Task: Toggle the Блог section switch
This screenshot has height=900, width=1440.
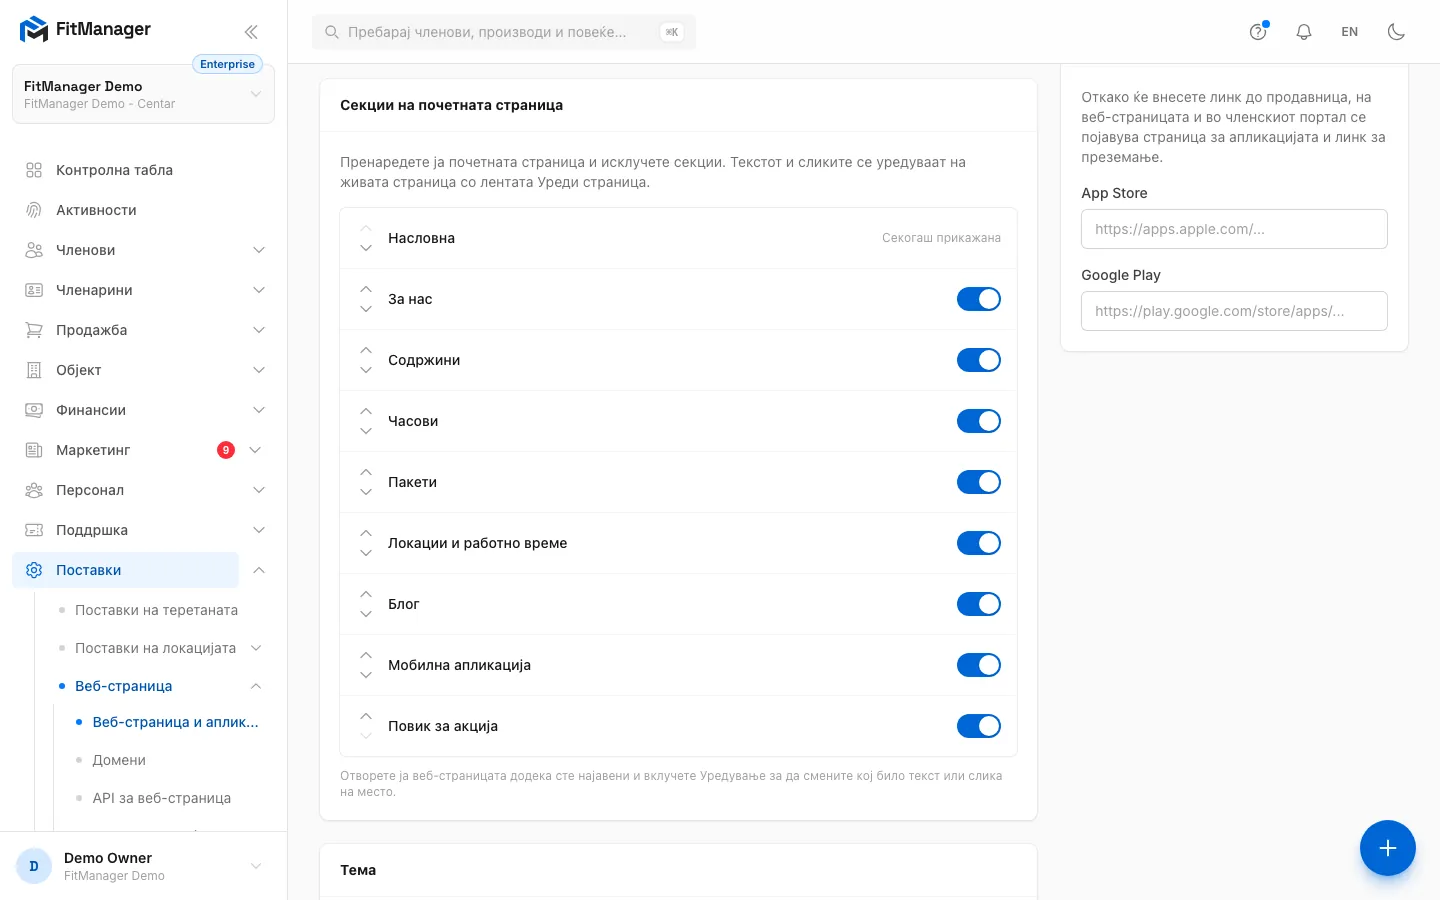Action: [979, 604]
